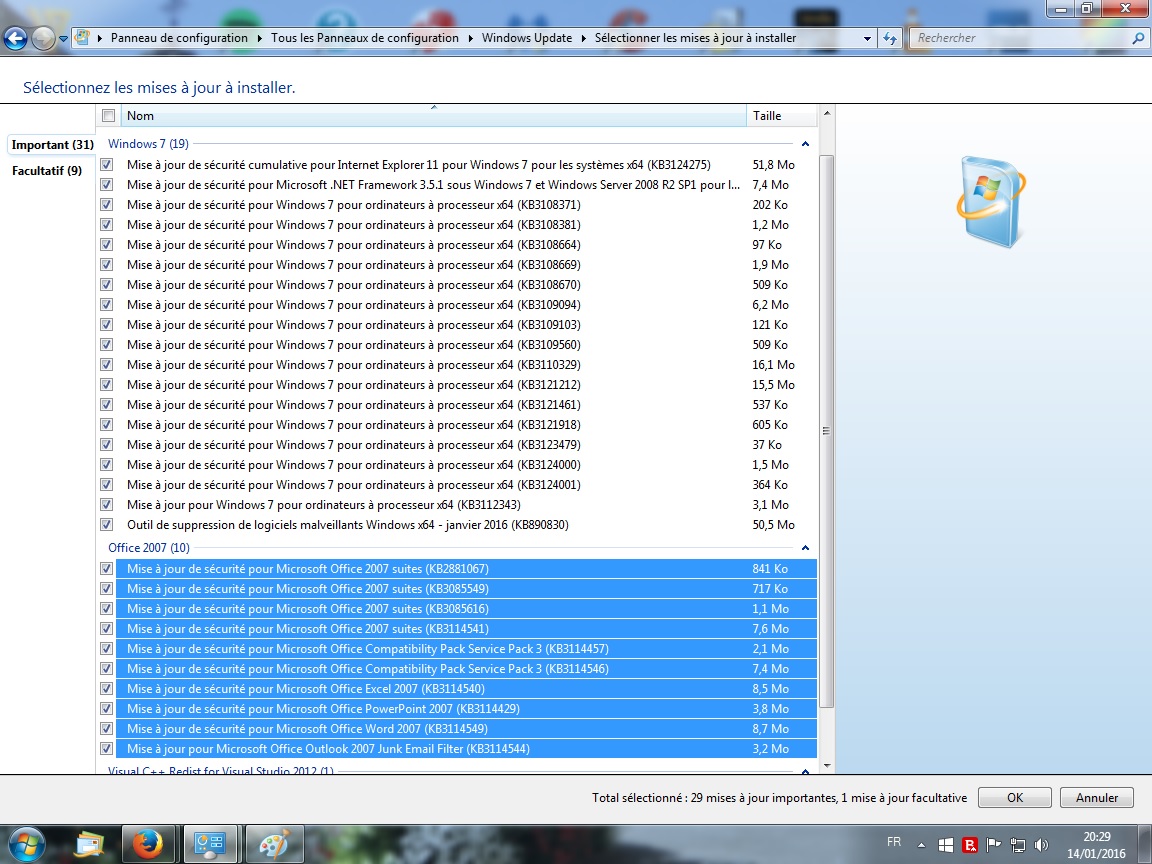The image size is (1152, 864).
Task: Click the white Windows logo tray icon
Action: 946,845
